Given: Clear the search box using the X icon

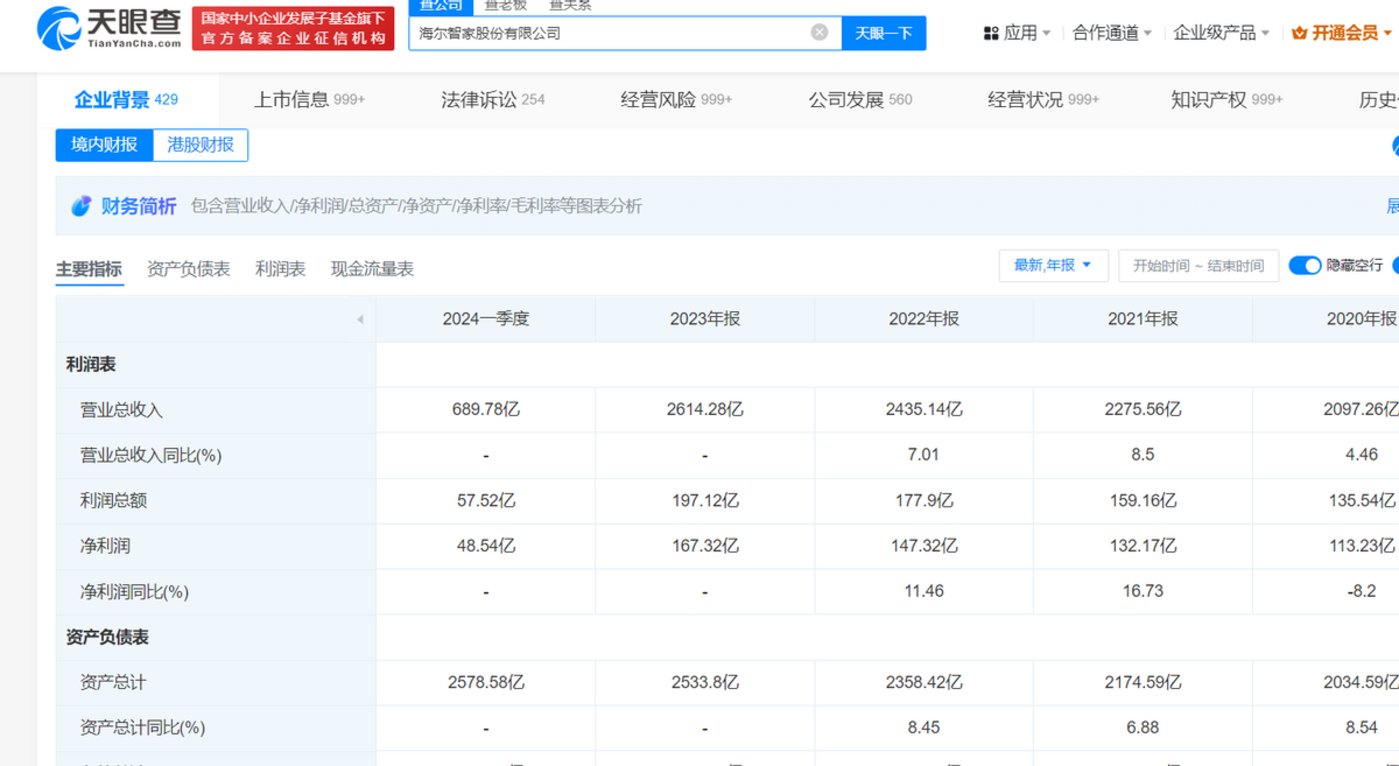Looking at the screenshot, I should pos(819,31).
